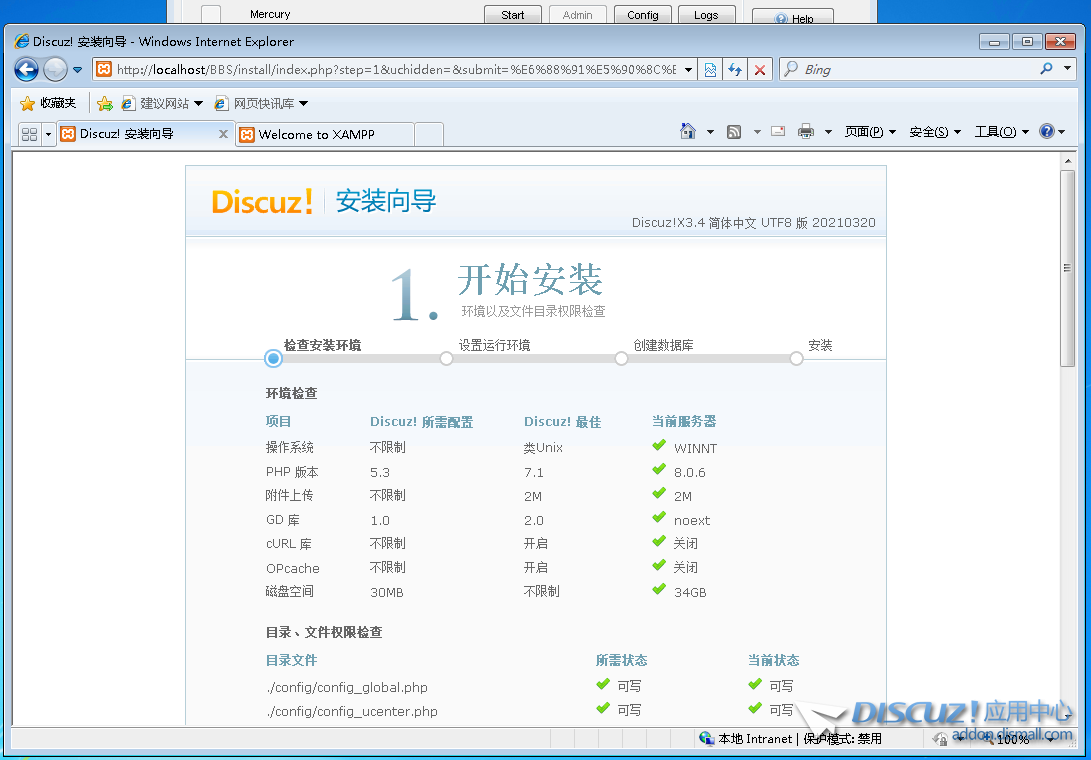This screenshot has height=760, width=1091.
Task: Open the 收藏夹 favorites star button
Action: pyautogui.click(x=47, y=103)
